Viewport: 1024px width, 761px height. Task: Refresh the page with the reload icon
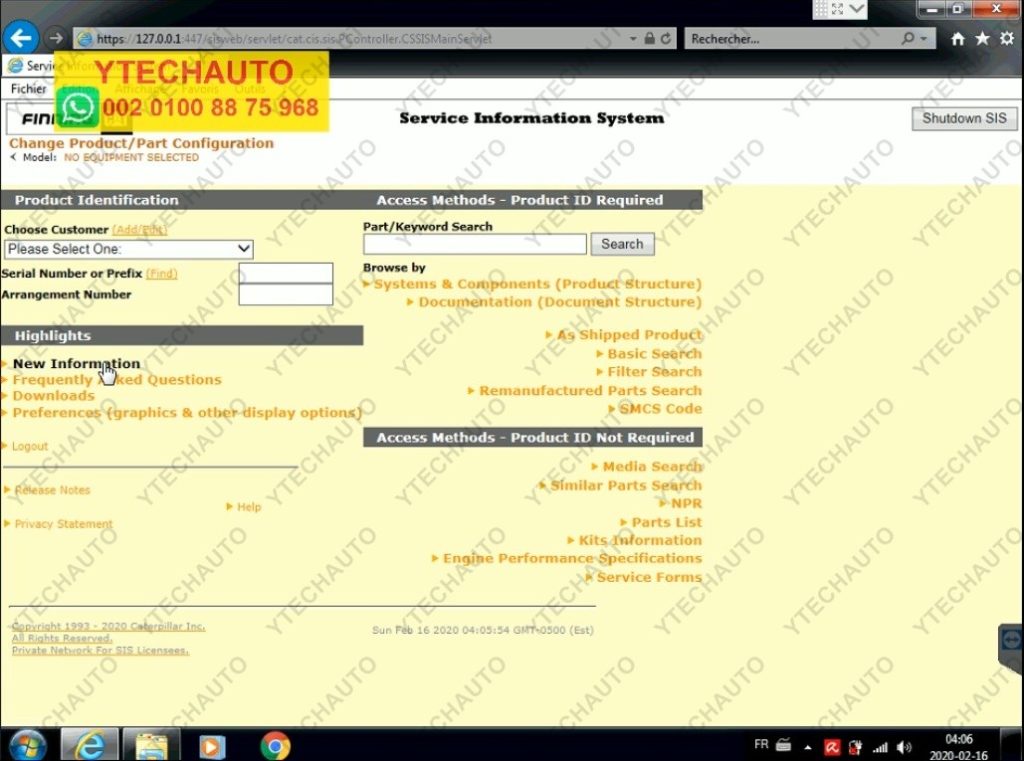(665, 39)
